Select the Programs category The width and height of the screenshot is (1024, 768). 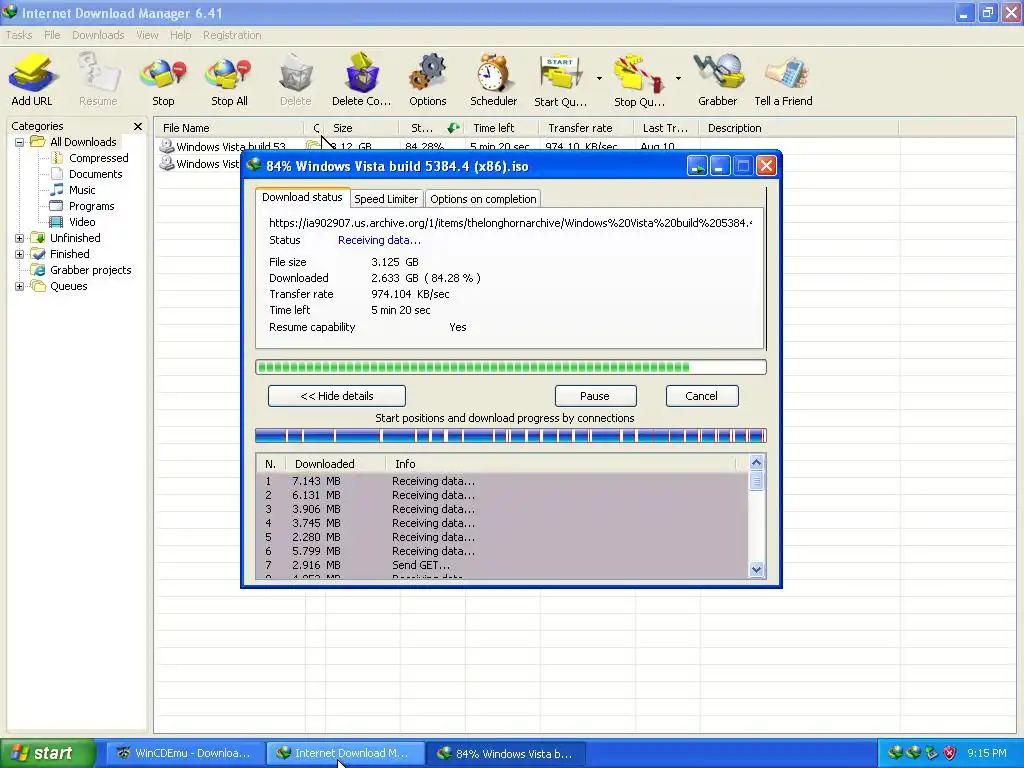tap(91, 206)
